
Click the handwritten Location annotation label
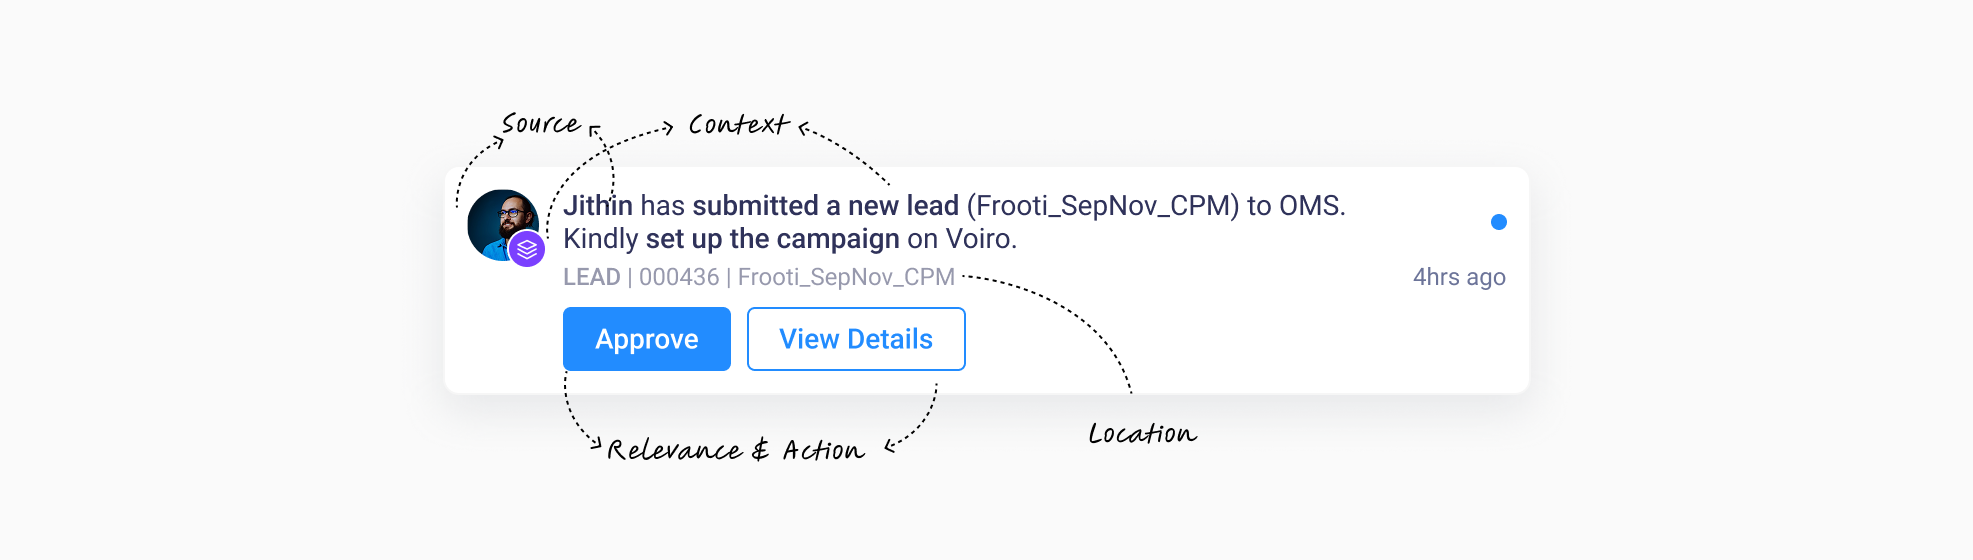pyautogui.click(x=1142, y=433)
